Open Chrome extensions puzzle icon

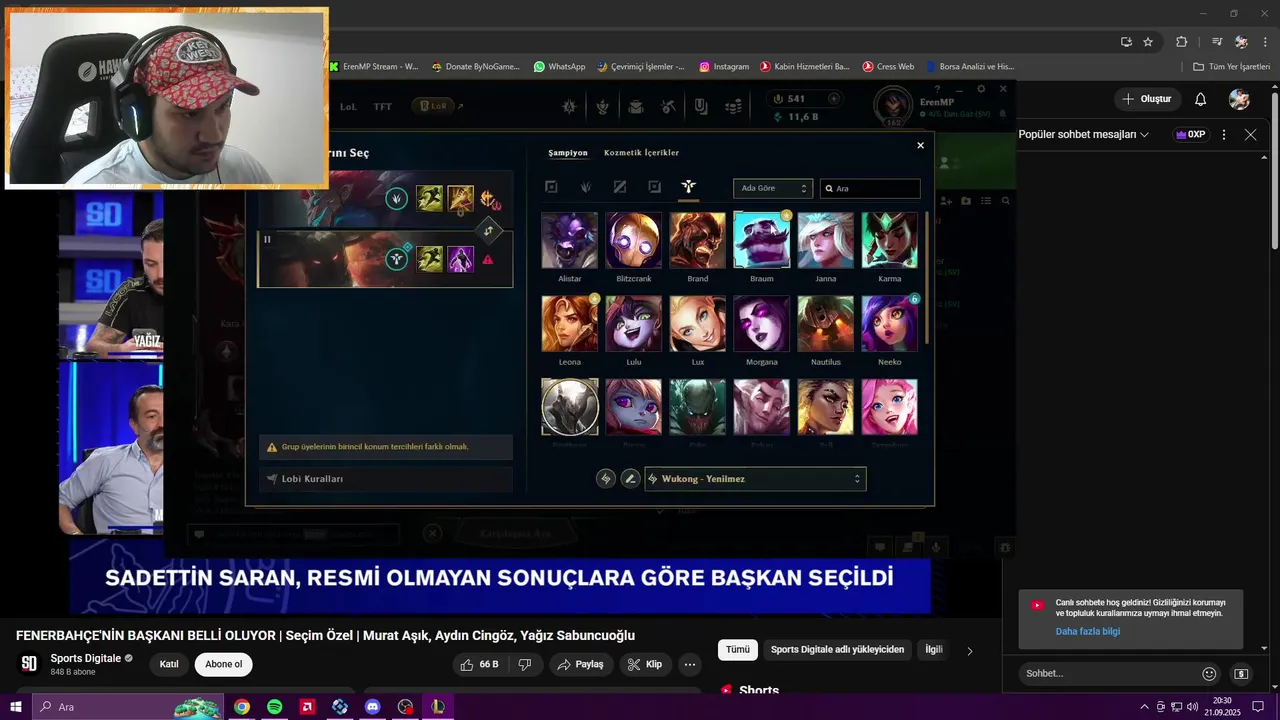(x=1181, y=42)
